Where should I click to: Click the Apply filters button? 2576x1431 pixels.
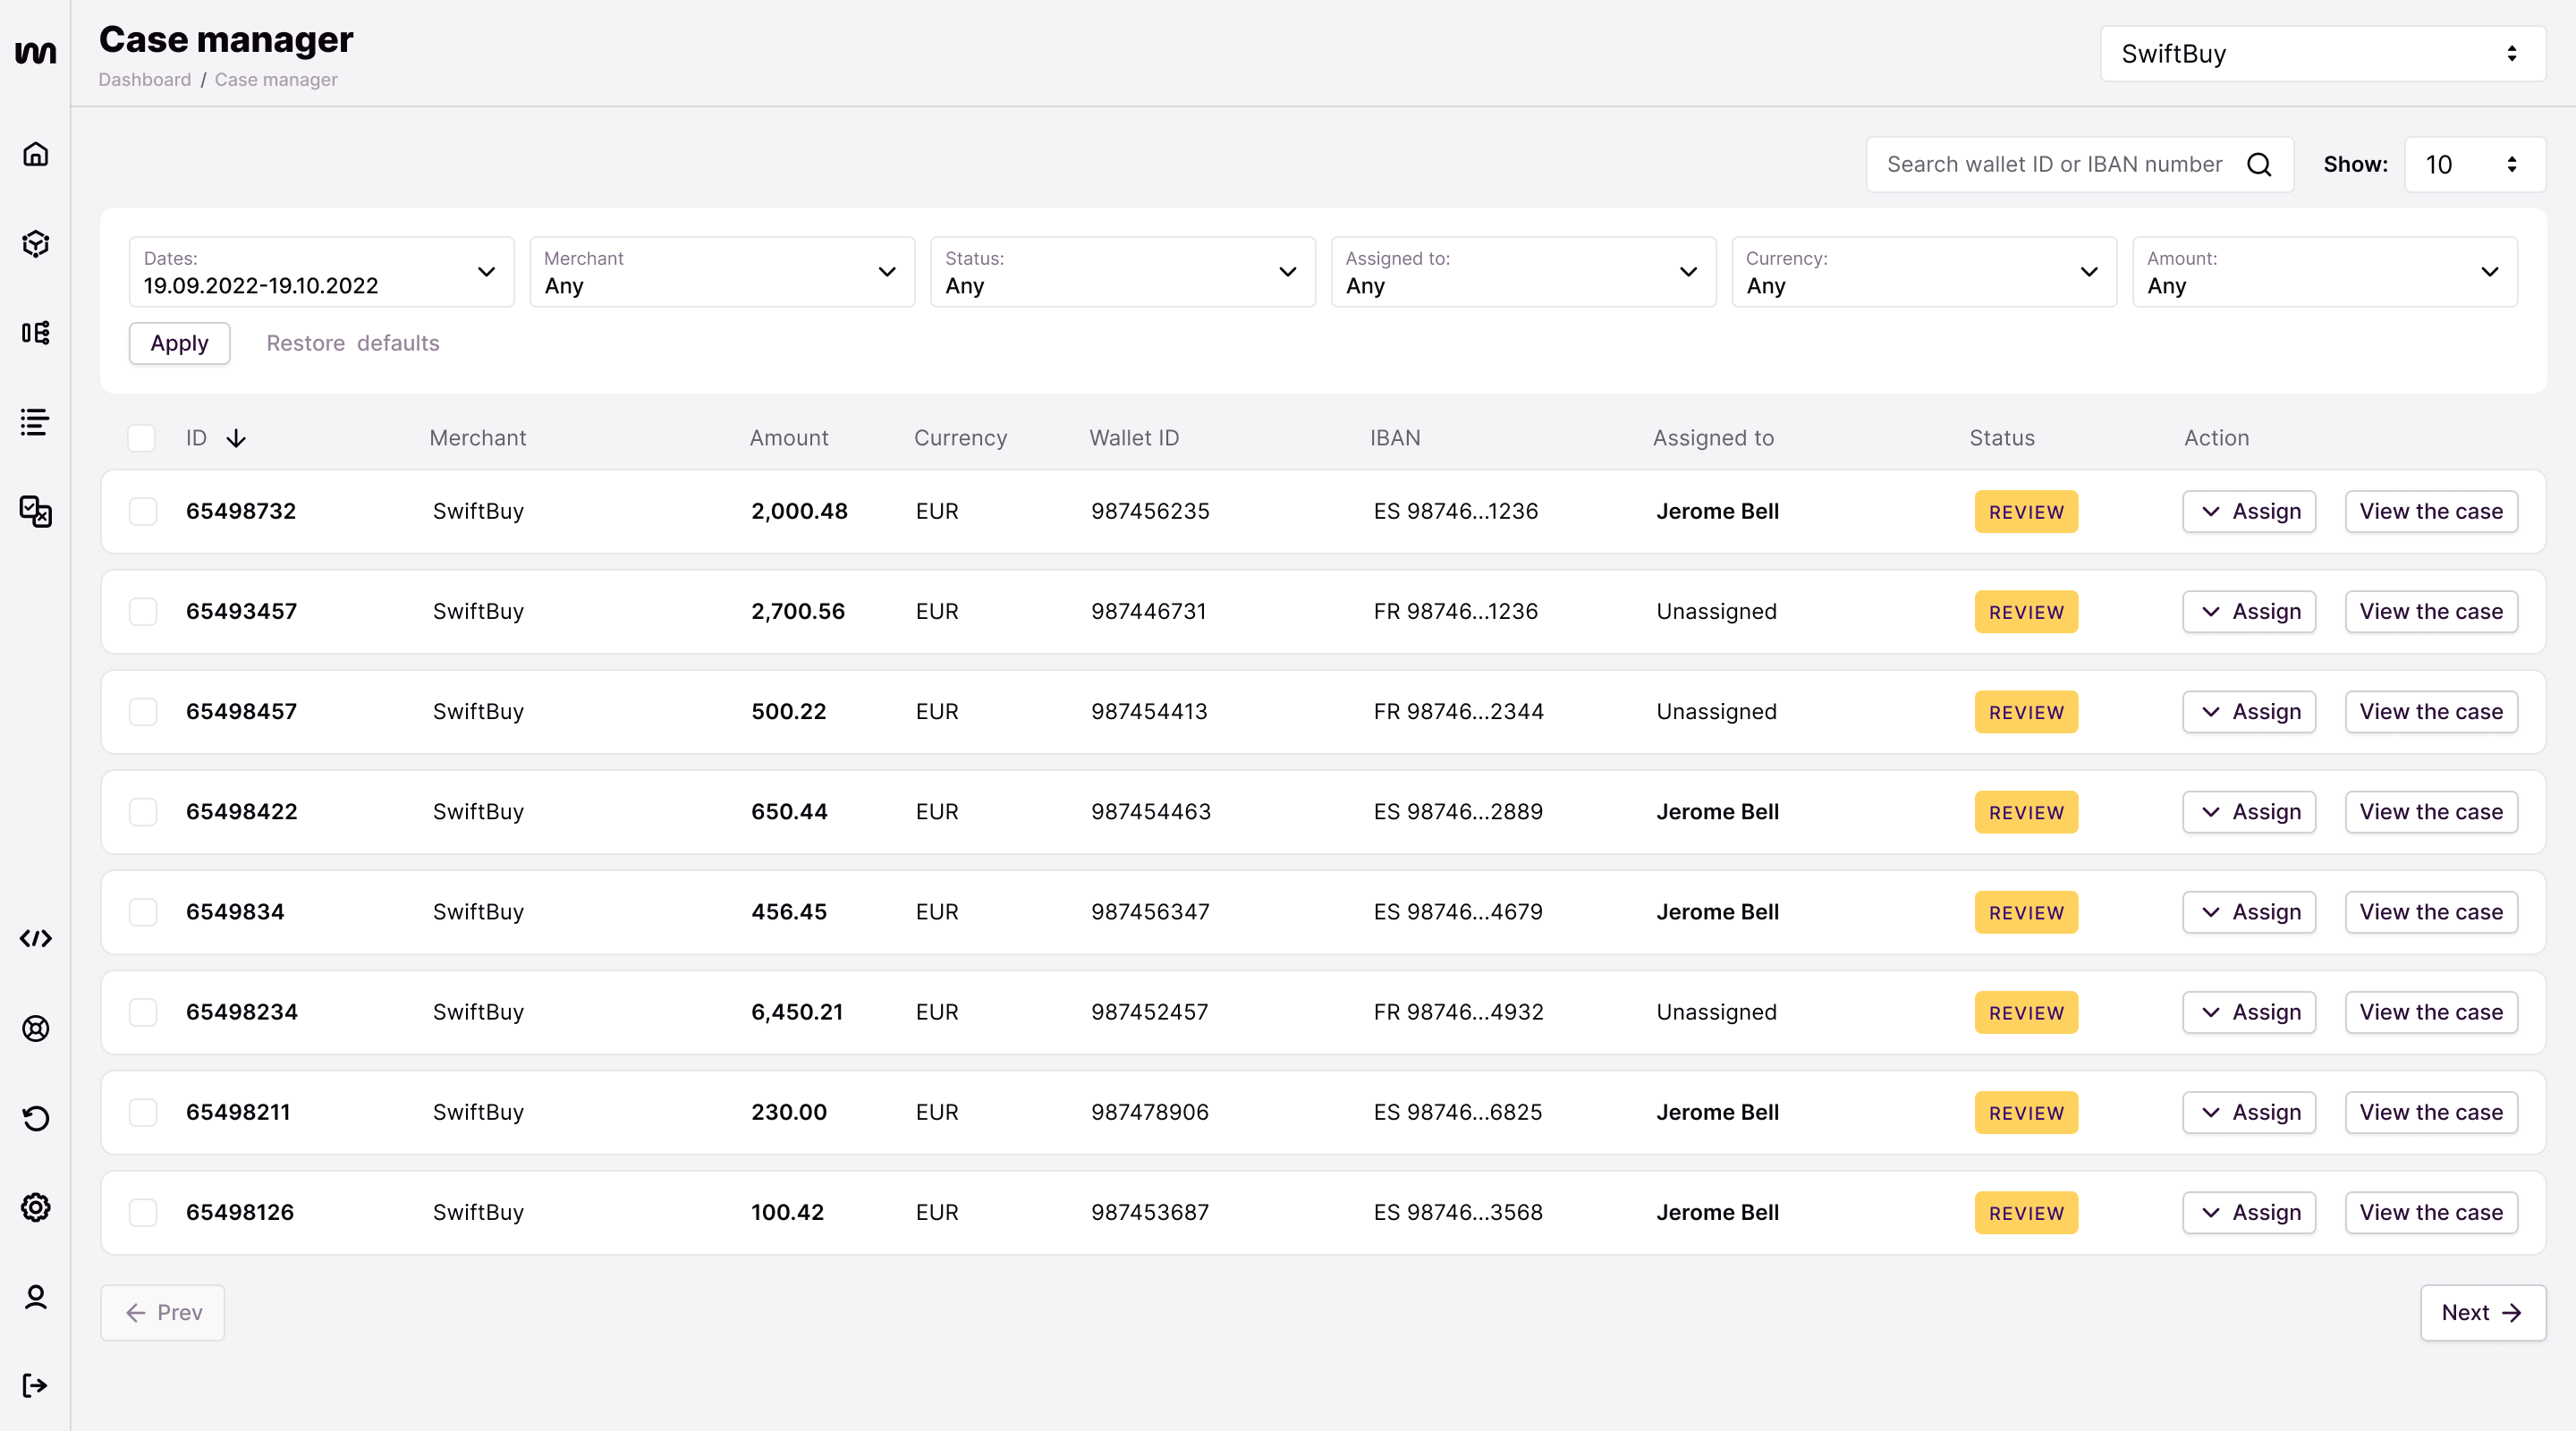[179, 343]
